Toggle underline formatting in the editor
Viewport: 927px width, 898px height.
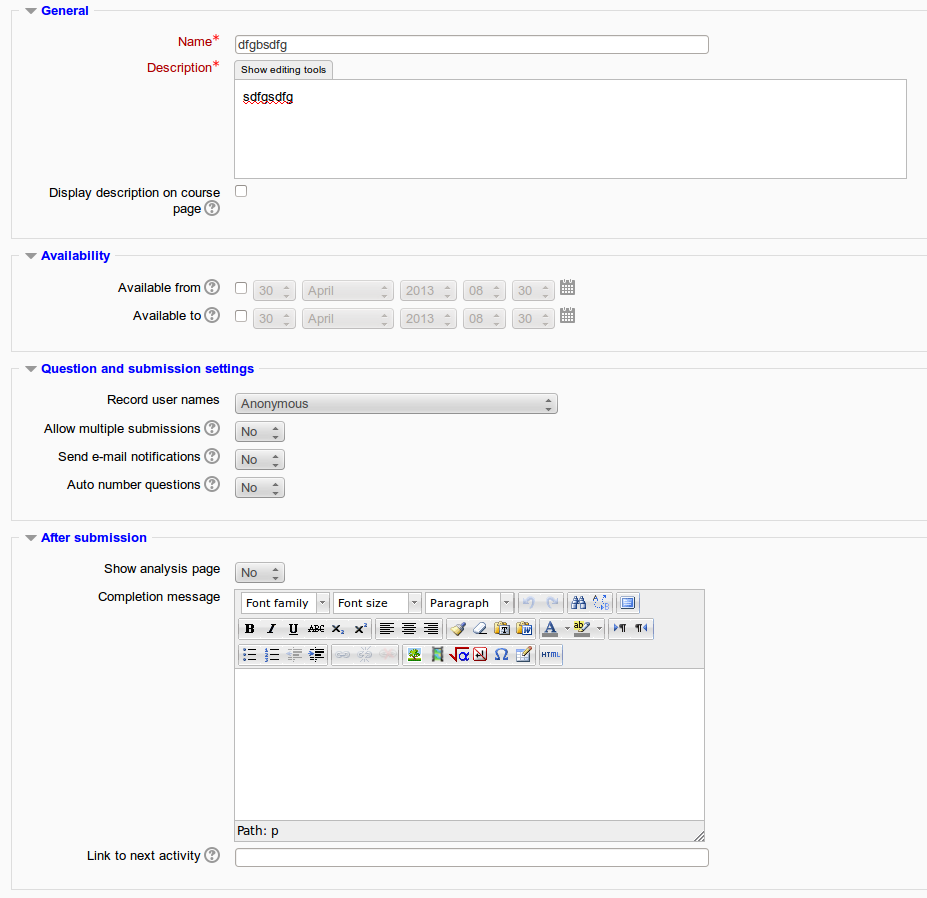tap(293, 628)
